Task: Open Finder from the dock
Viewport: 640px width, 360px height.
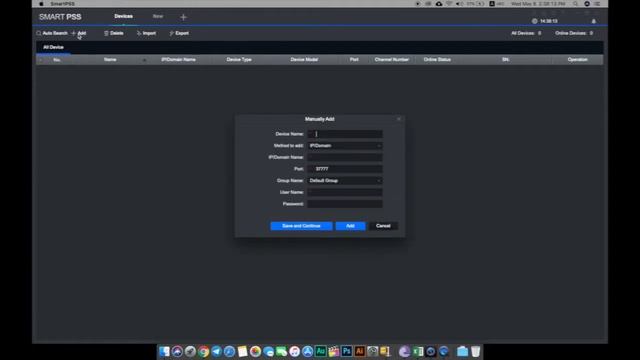Action: [x=164, y=351]
